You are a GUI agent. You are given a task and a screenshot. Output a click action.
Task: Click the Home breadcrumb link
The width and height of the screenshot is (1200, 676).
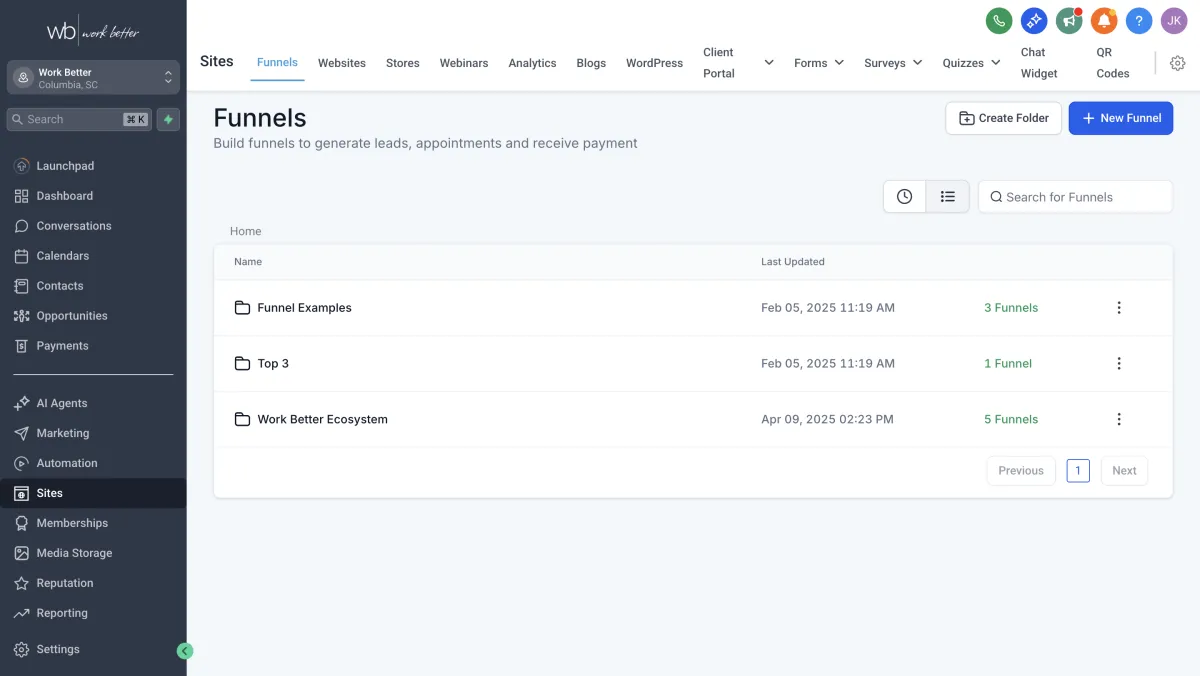point(245,231)
